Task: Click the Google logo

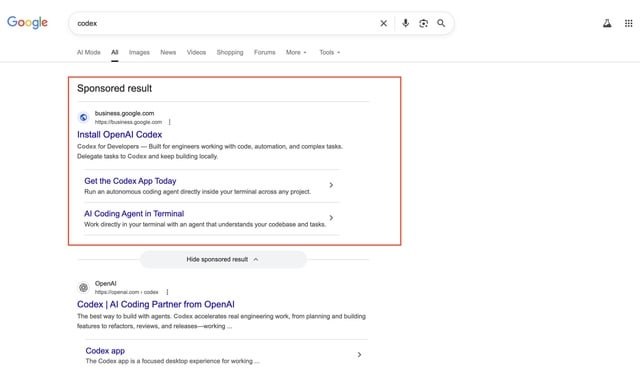Action: (x=27, y=22)
